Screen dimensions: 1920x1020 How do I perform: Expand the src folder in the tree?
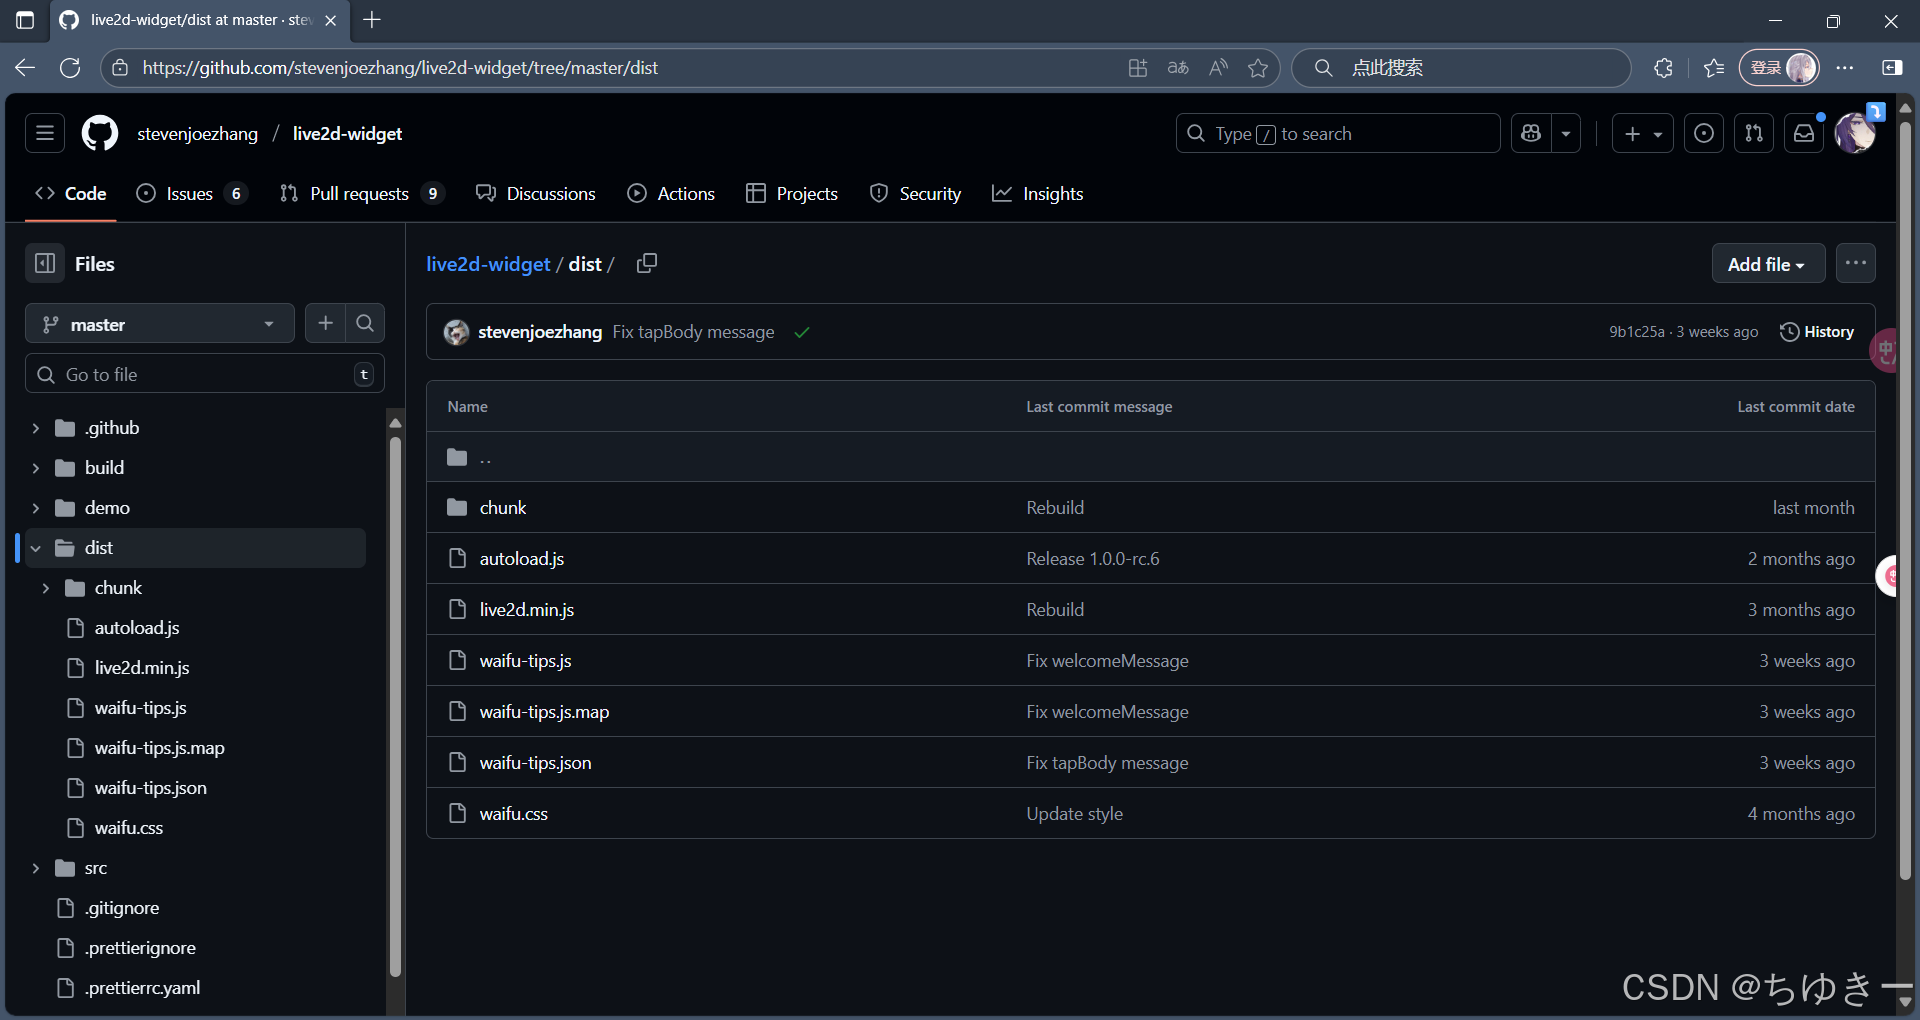(36, 868)
